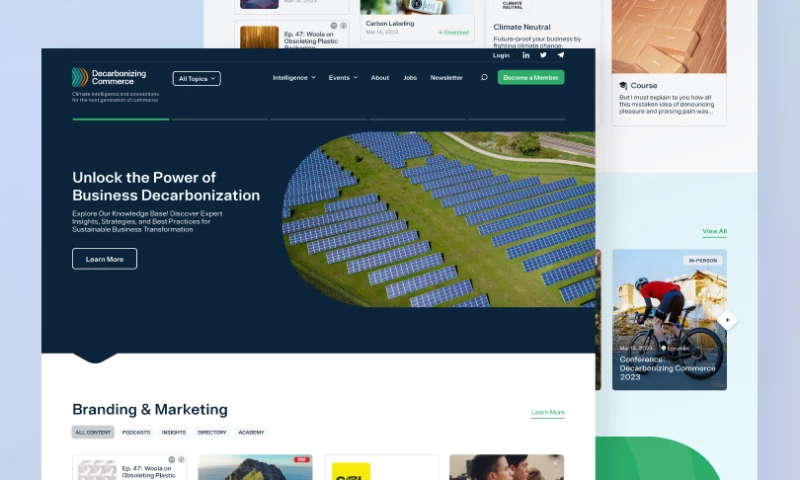Click the yellow logo card thumbnail

point(351,471)
